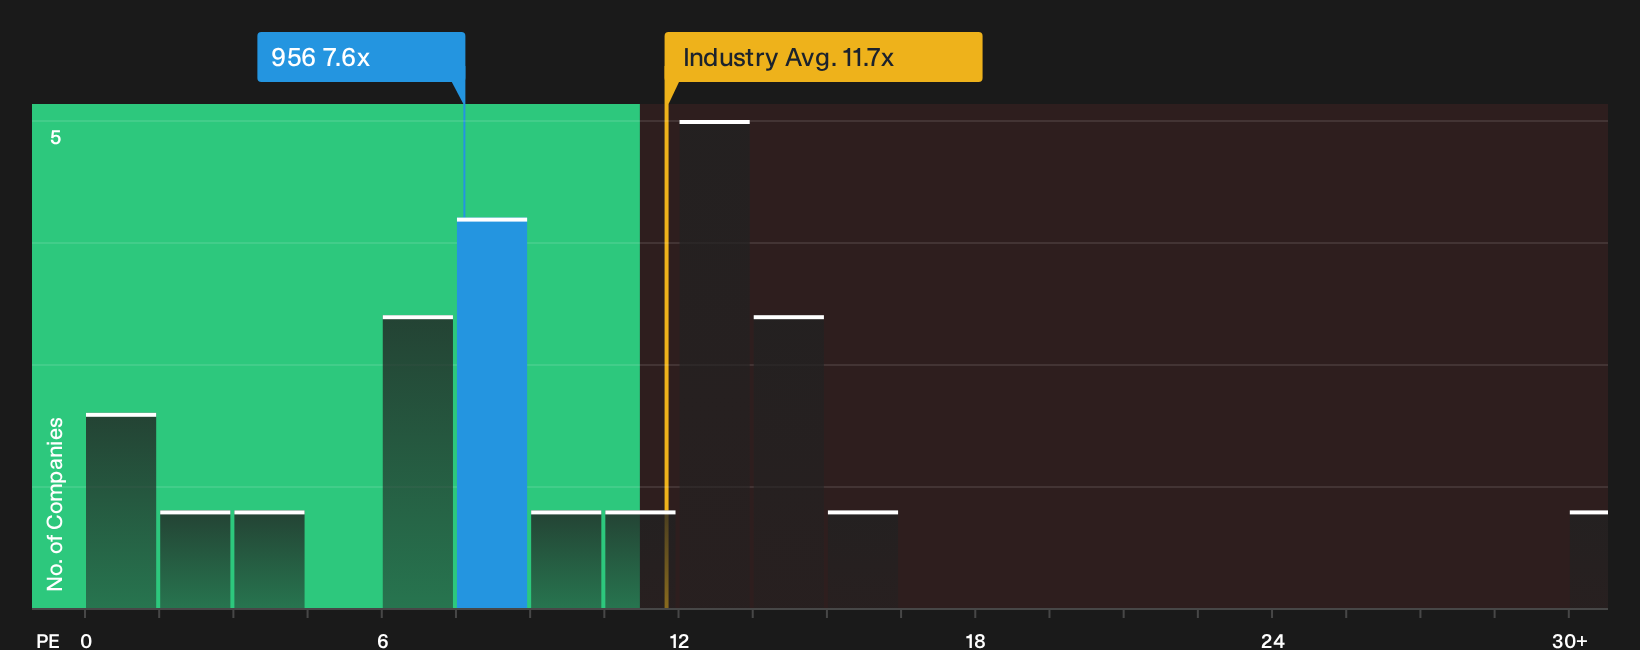The height and width of the screenshot is (650, 1640).
Task: Select the '30+' axis tick label
Action: click(1570, 641)
